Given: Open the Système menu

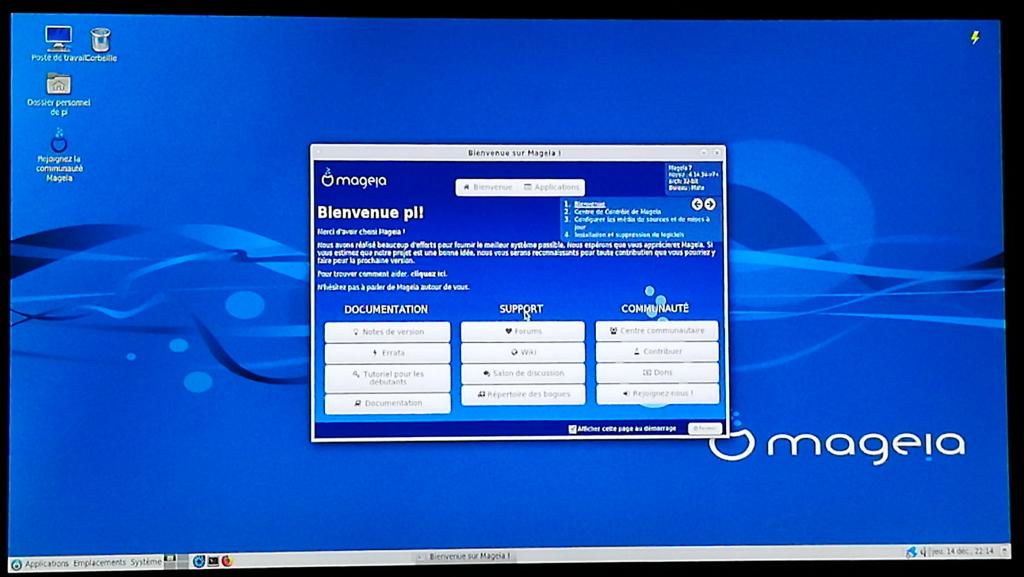Looking at the screenshot, I should (145, 562).
